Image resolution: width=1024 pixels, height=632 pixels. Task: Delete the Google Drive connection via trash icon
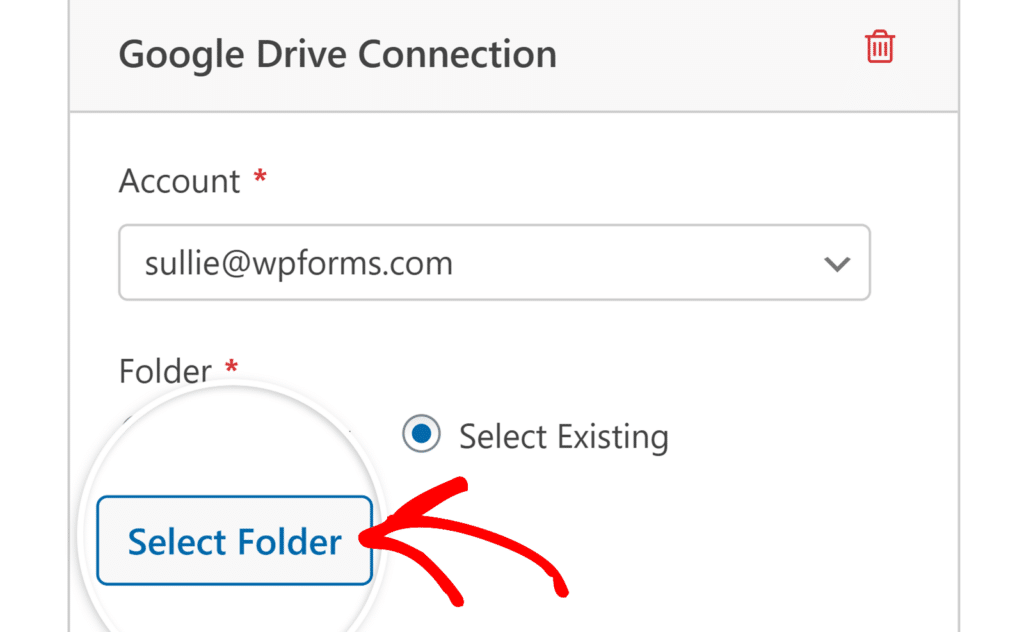tap(879, 47)
